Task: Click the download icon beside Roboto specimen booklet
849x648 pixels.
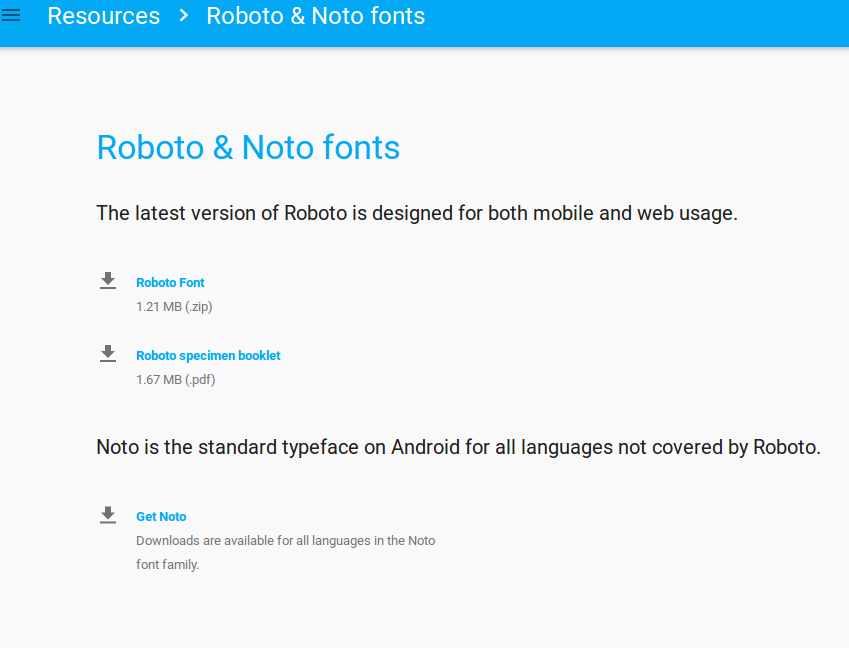Action: pos(108,354)
